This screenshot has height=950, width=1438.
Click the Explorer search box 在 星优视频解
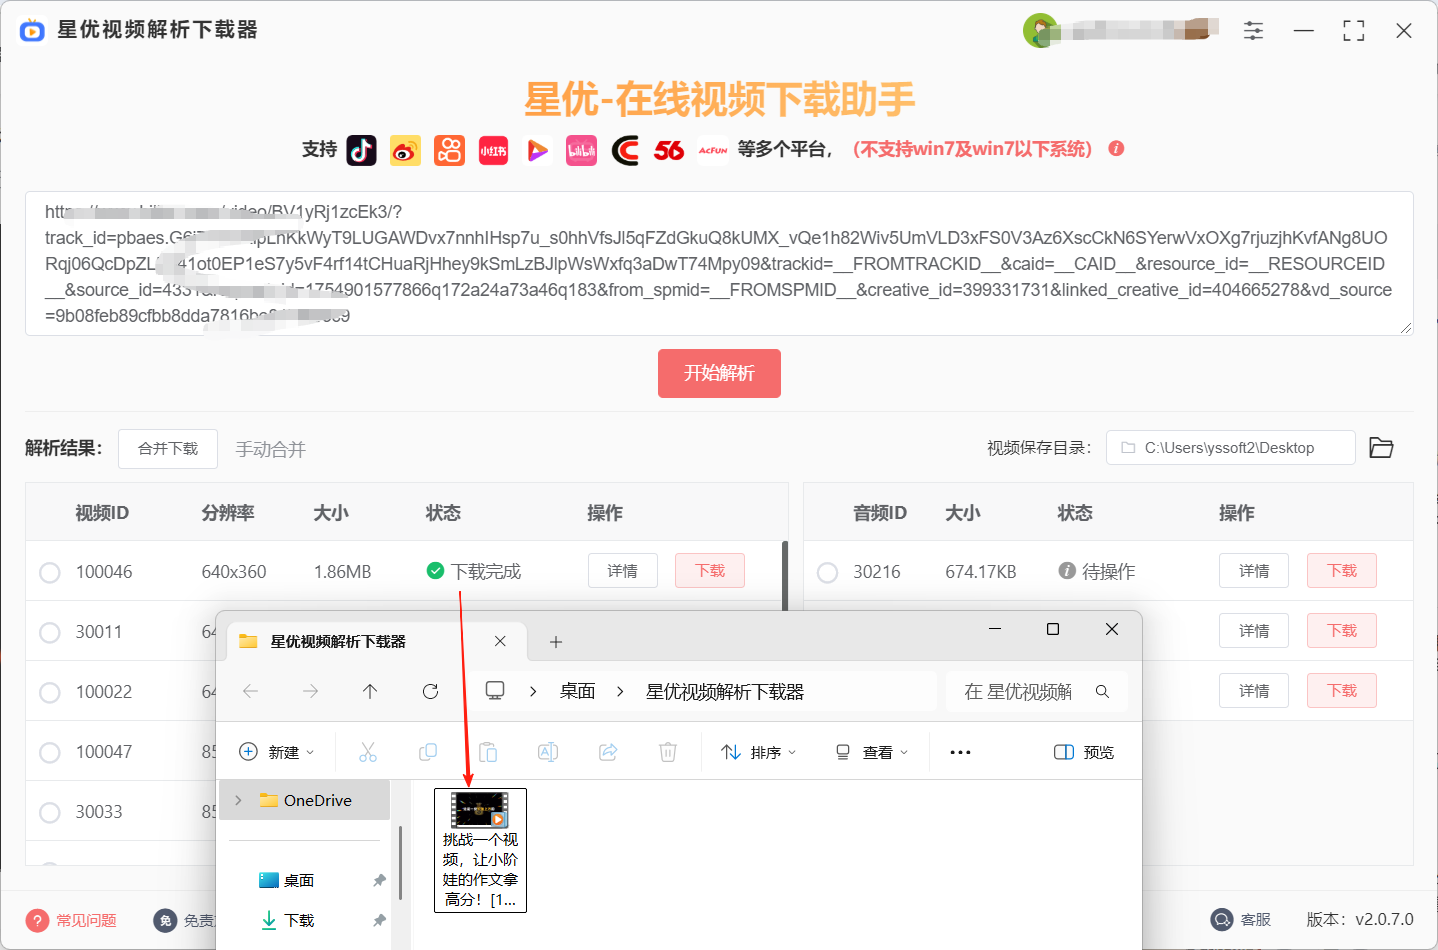click(1036, 691)
